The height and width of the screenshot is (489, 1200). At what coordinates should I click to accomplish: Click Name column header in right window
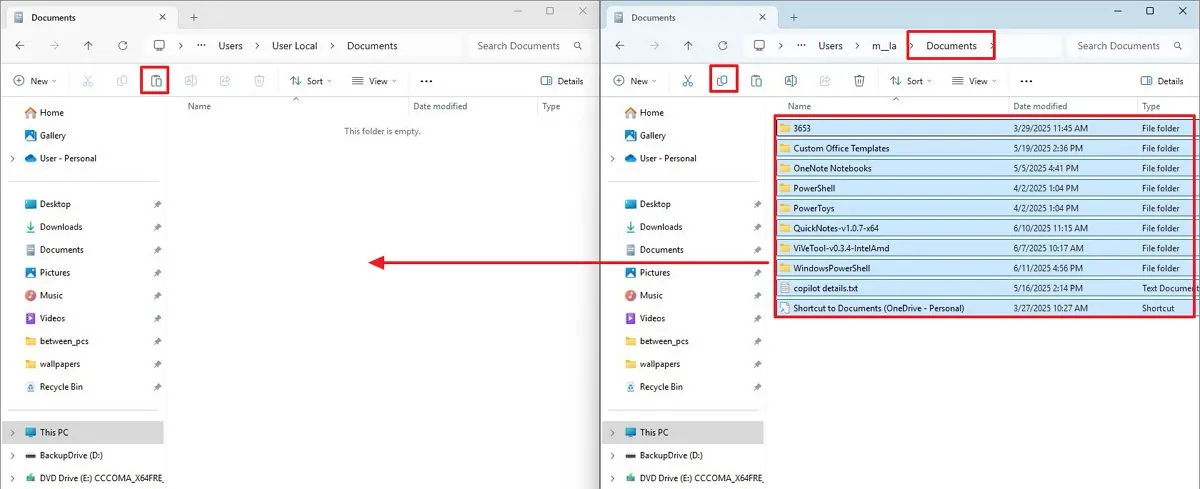tap(798, 106)
